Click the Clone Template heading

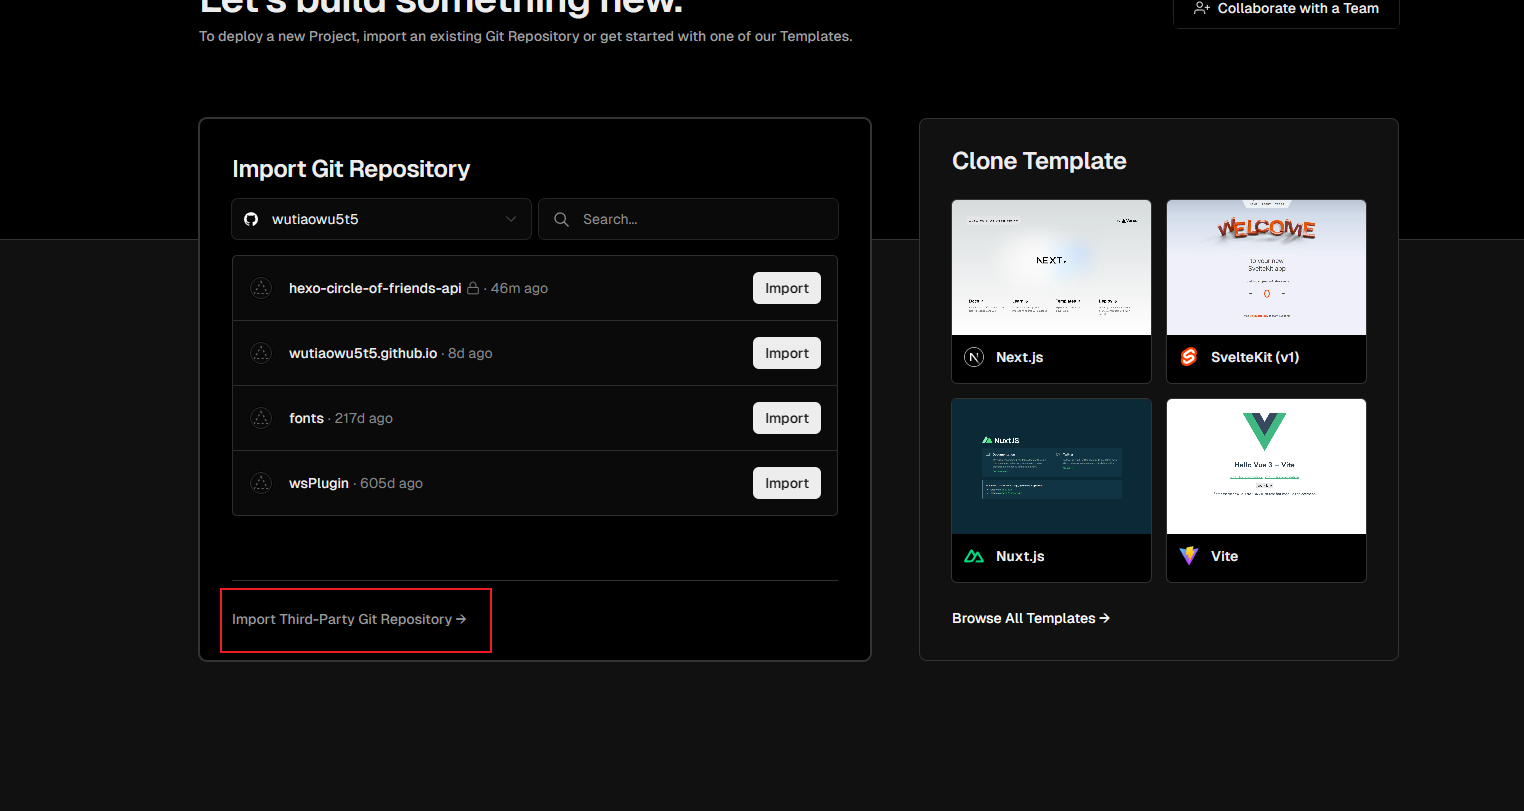1039,161
